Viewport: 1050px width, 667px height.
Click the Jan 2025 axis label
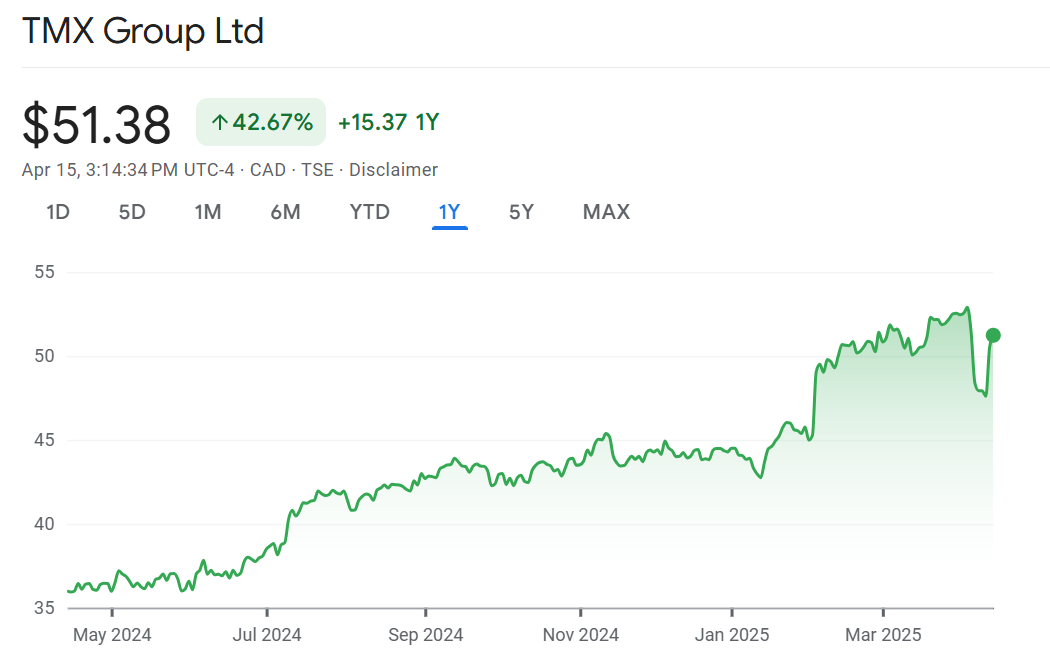[x=732, y=635]
